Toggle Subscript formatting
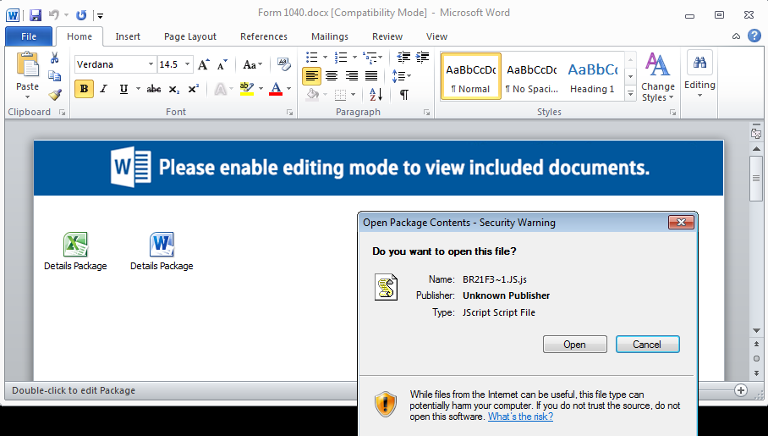Screen dimensions: 768x436 click(174, 89)
